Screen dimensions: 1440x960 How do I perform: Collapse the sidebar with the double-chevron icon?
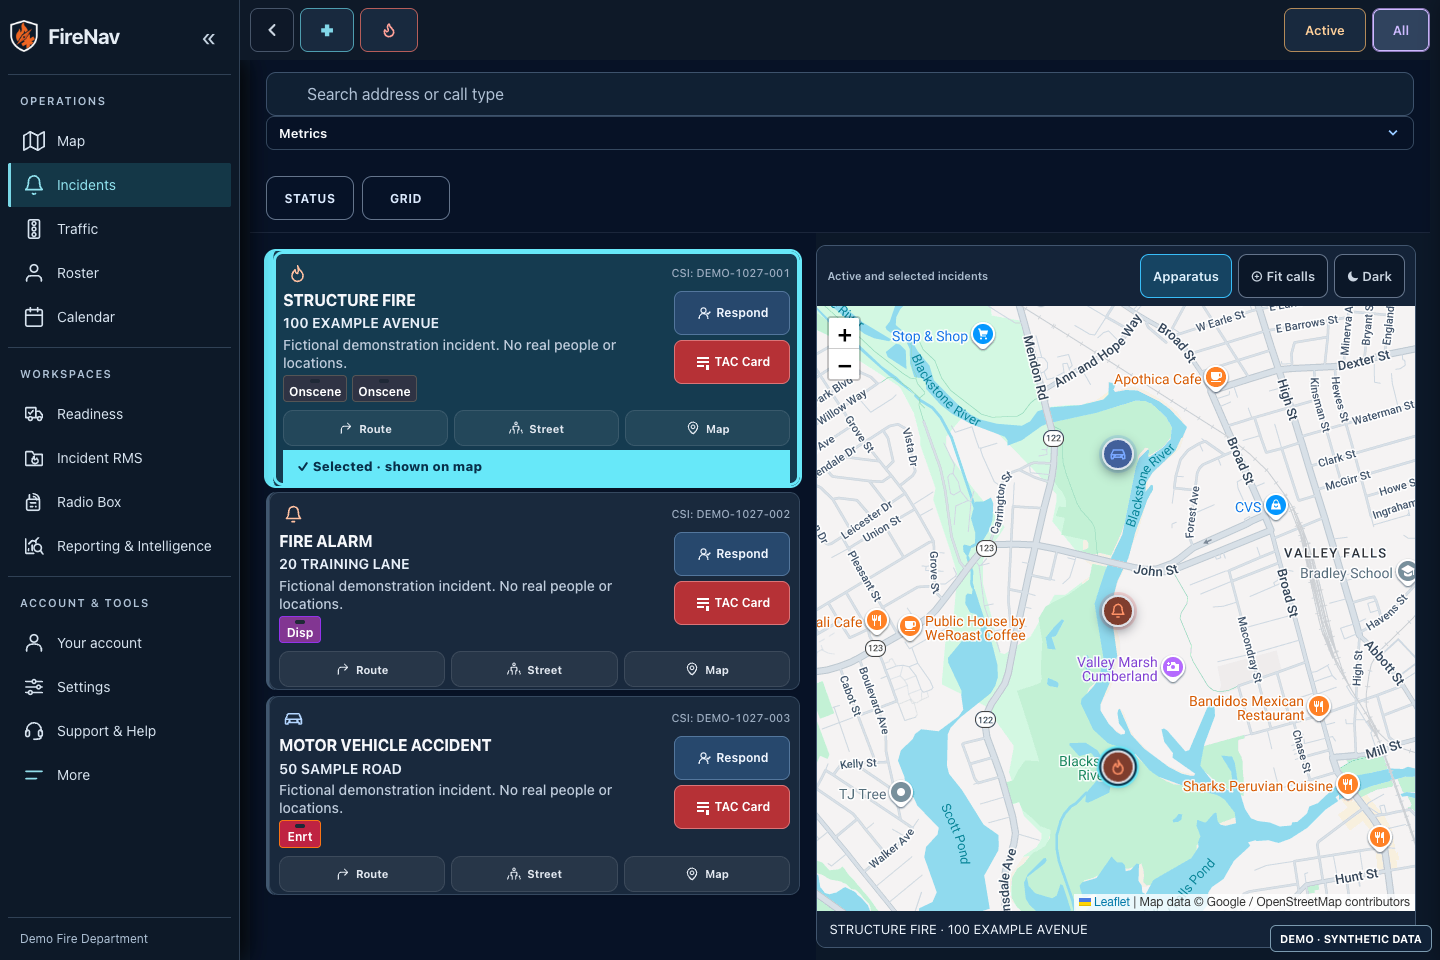coord(208,39)
